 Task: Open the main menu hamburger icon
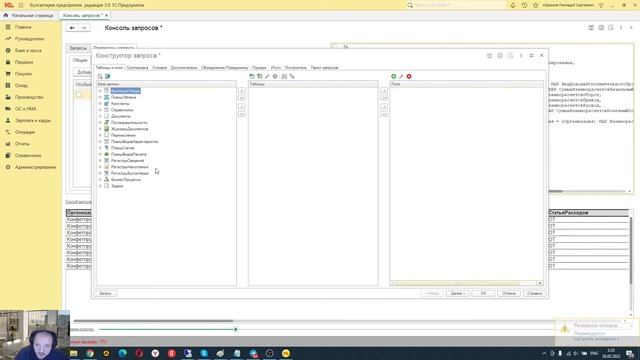[x=21, y=5]
